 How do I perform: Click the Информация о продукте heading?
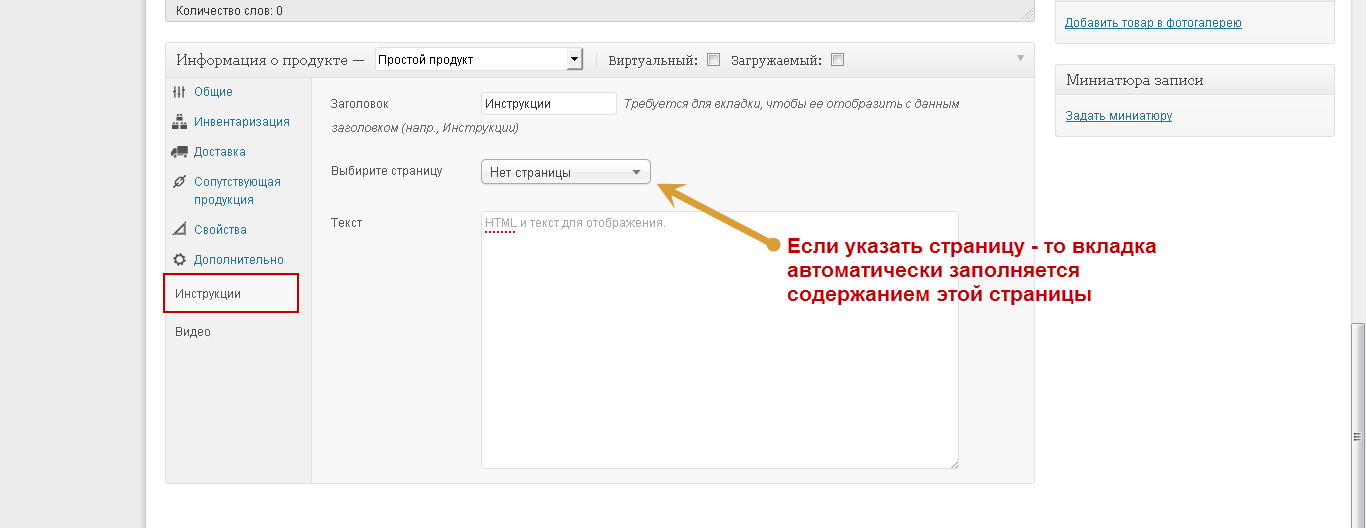(x=270, y=60)
